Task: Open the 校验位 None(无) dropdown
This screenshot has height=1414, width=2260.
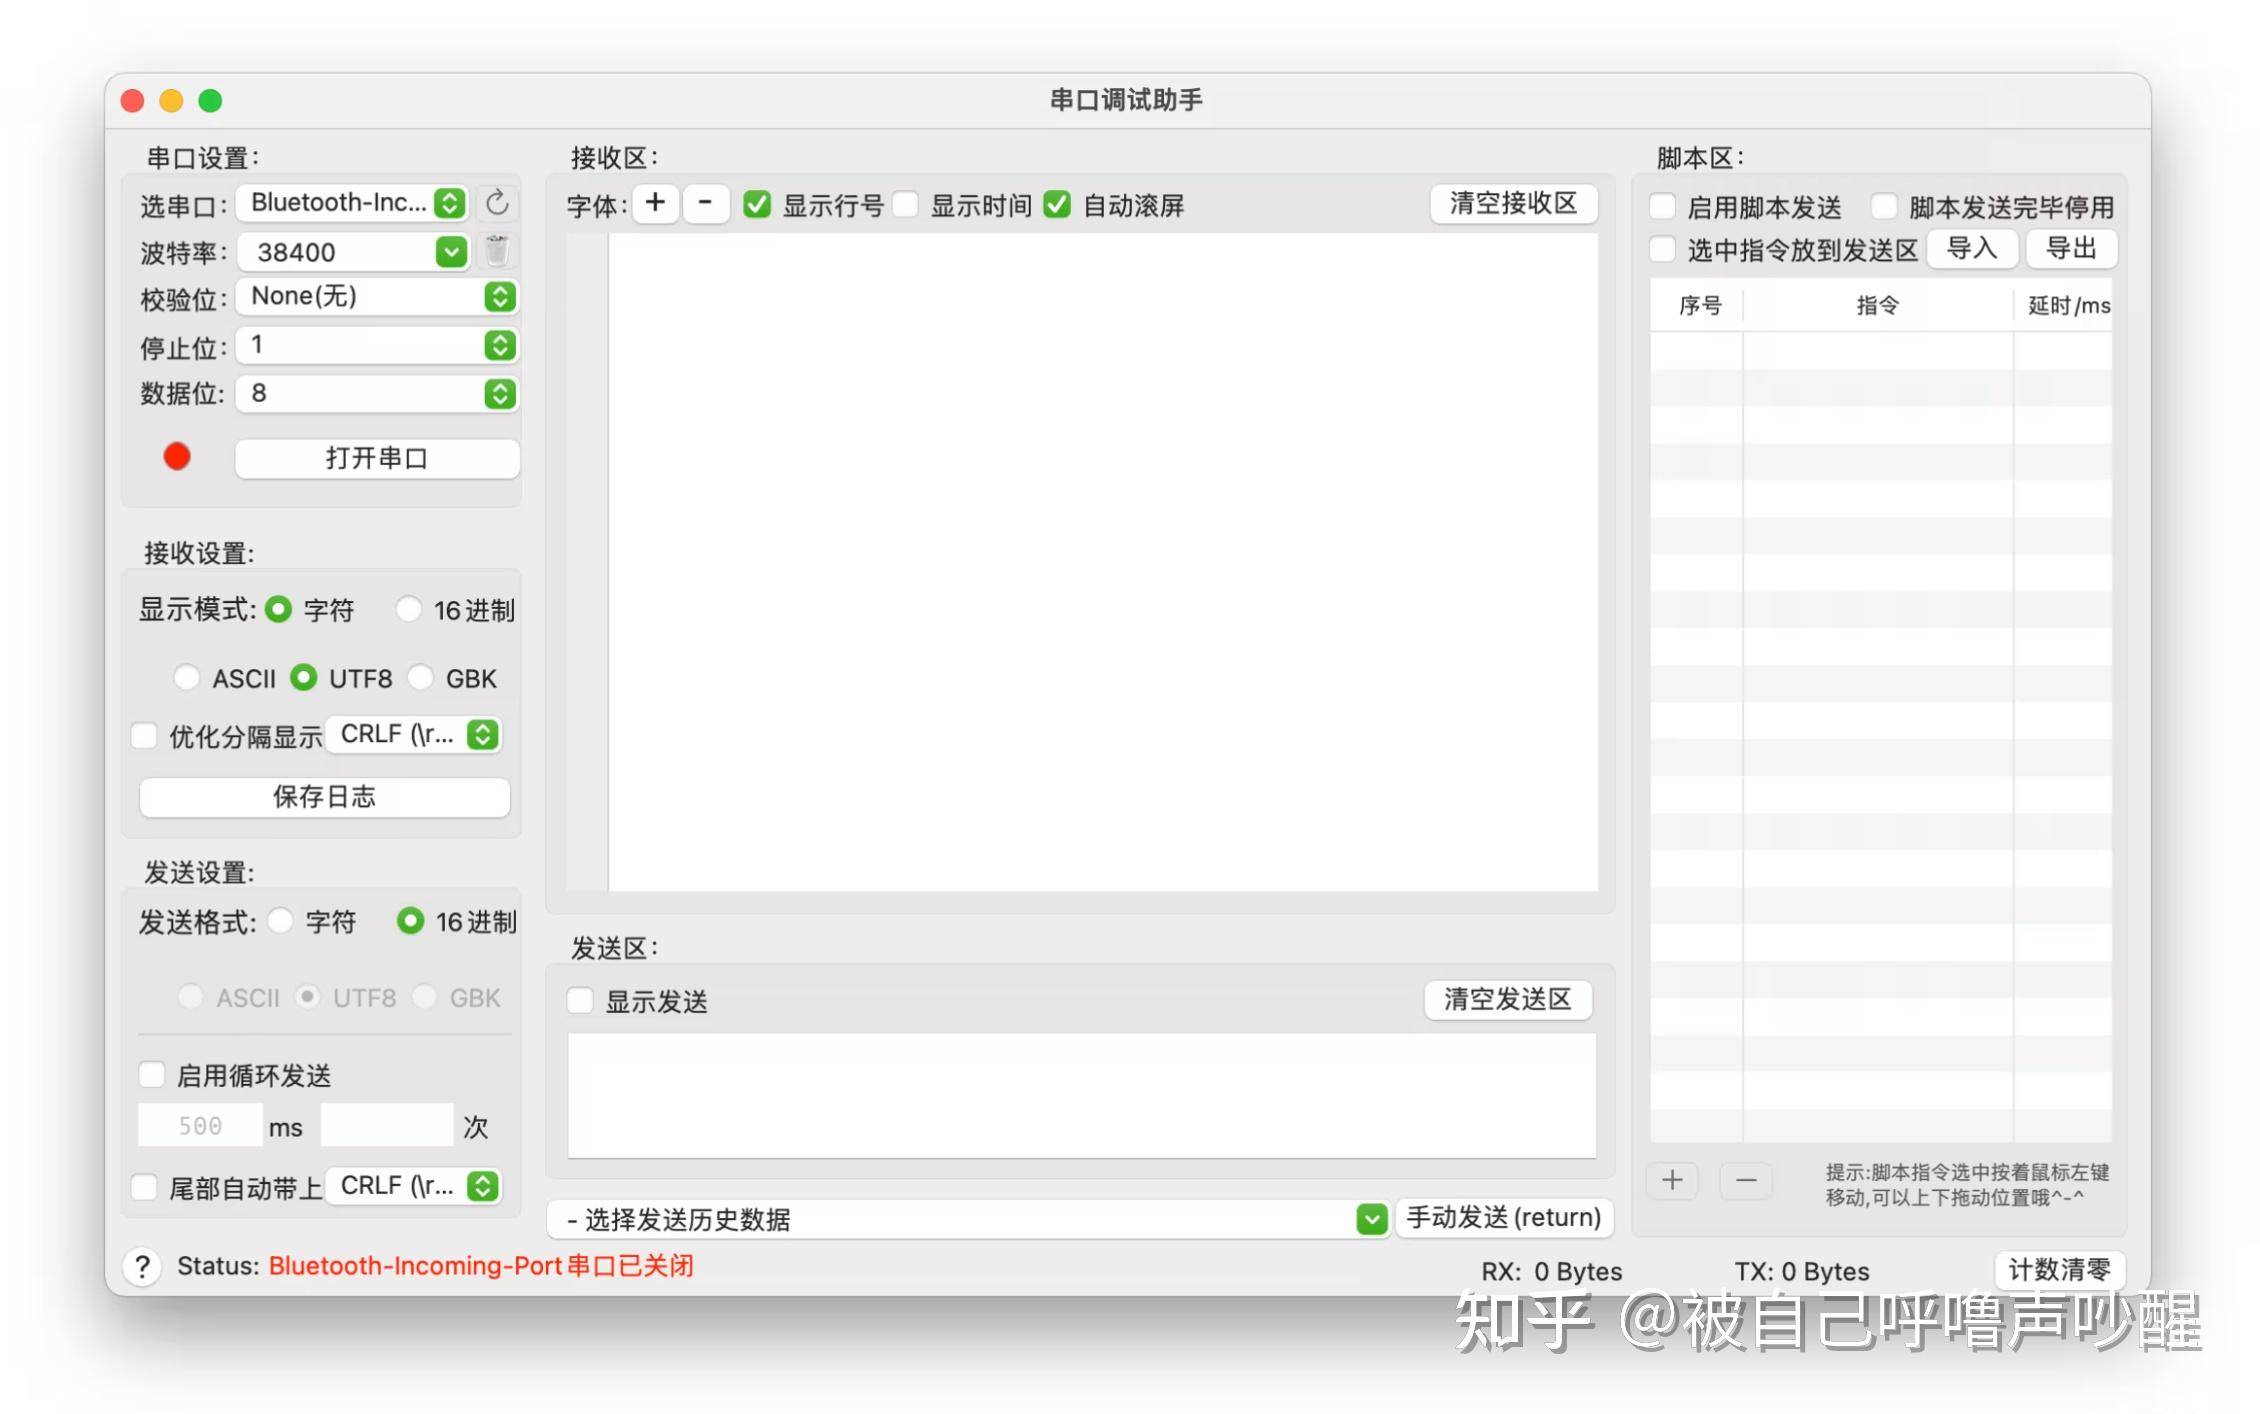Action: point(377,297)
